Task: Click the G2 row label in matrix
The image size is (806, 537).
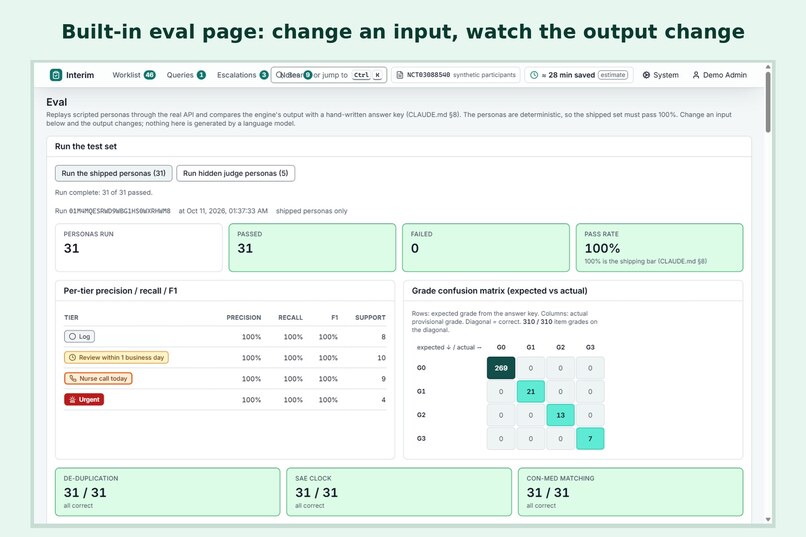Action: (421, 415)
